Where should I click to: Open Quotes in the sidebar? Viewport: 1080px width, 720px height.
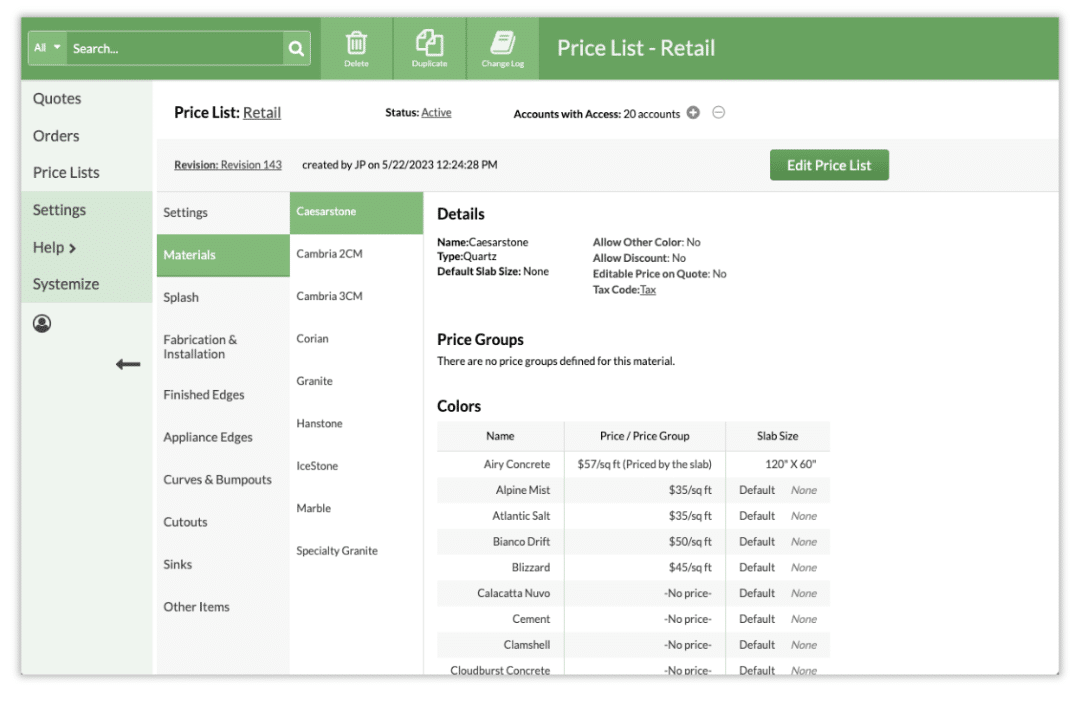click(57, 99)
